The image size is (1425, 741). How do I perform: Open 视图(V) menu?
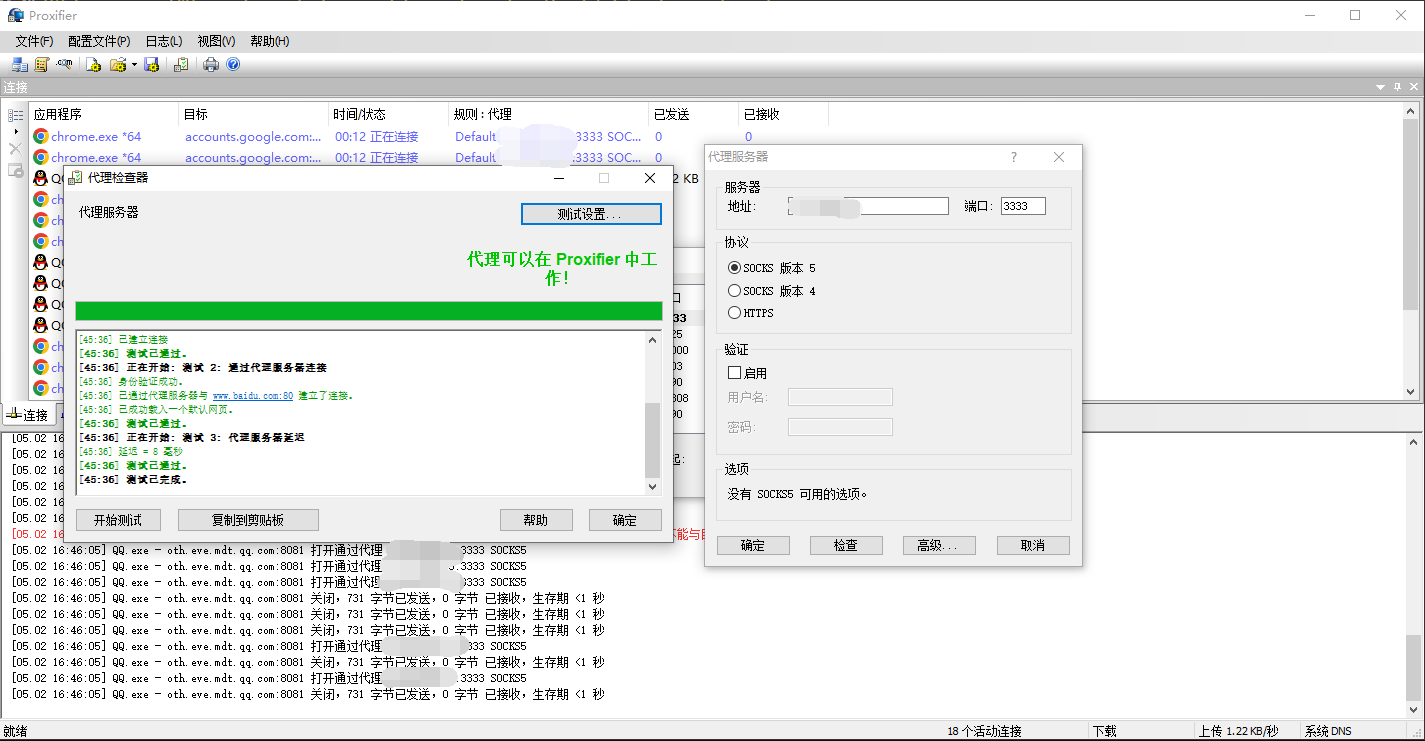coord(216,41)
